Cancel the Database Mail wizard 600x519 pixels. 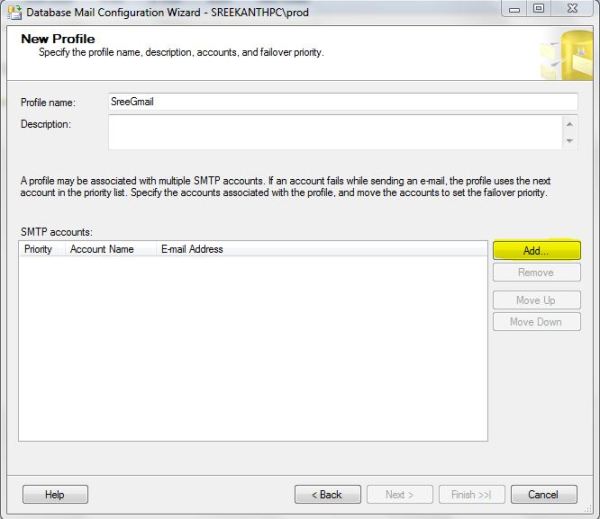tap(544, 494)
